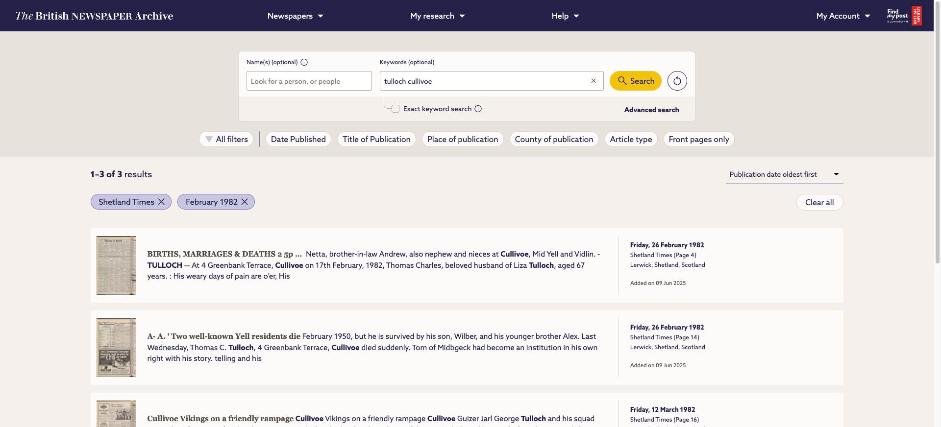Enable the Front pages only filter

pyautogui.click(x=699, y=139)
